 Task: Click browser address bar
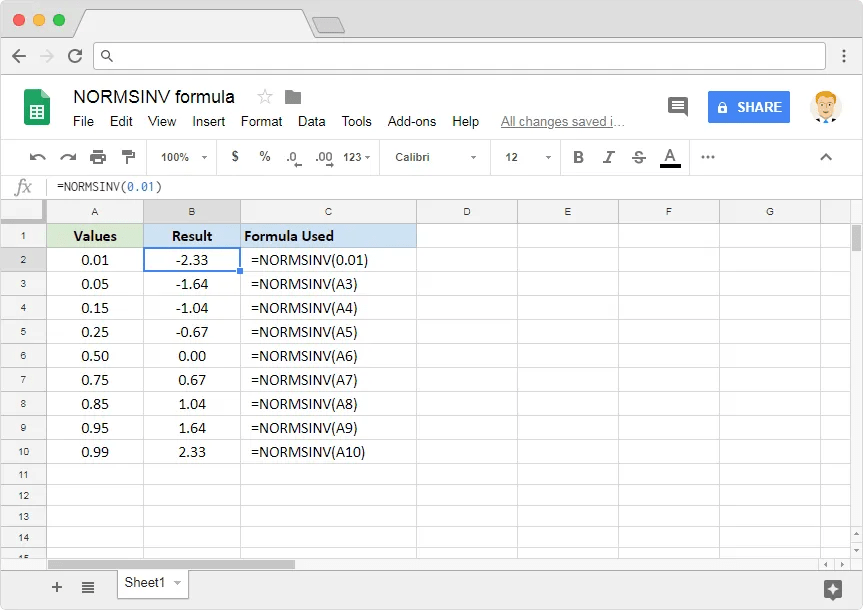tap(459, 56)
